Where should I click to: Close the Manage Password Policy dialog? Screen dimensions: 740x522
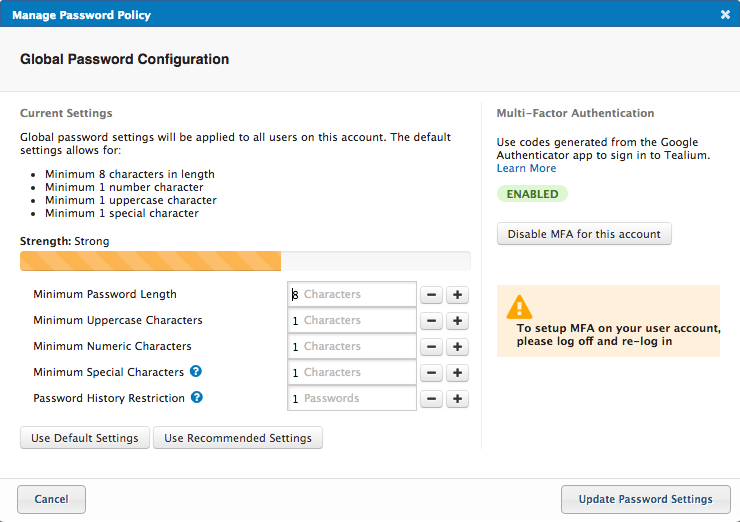(x=725, y=14)
